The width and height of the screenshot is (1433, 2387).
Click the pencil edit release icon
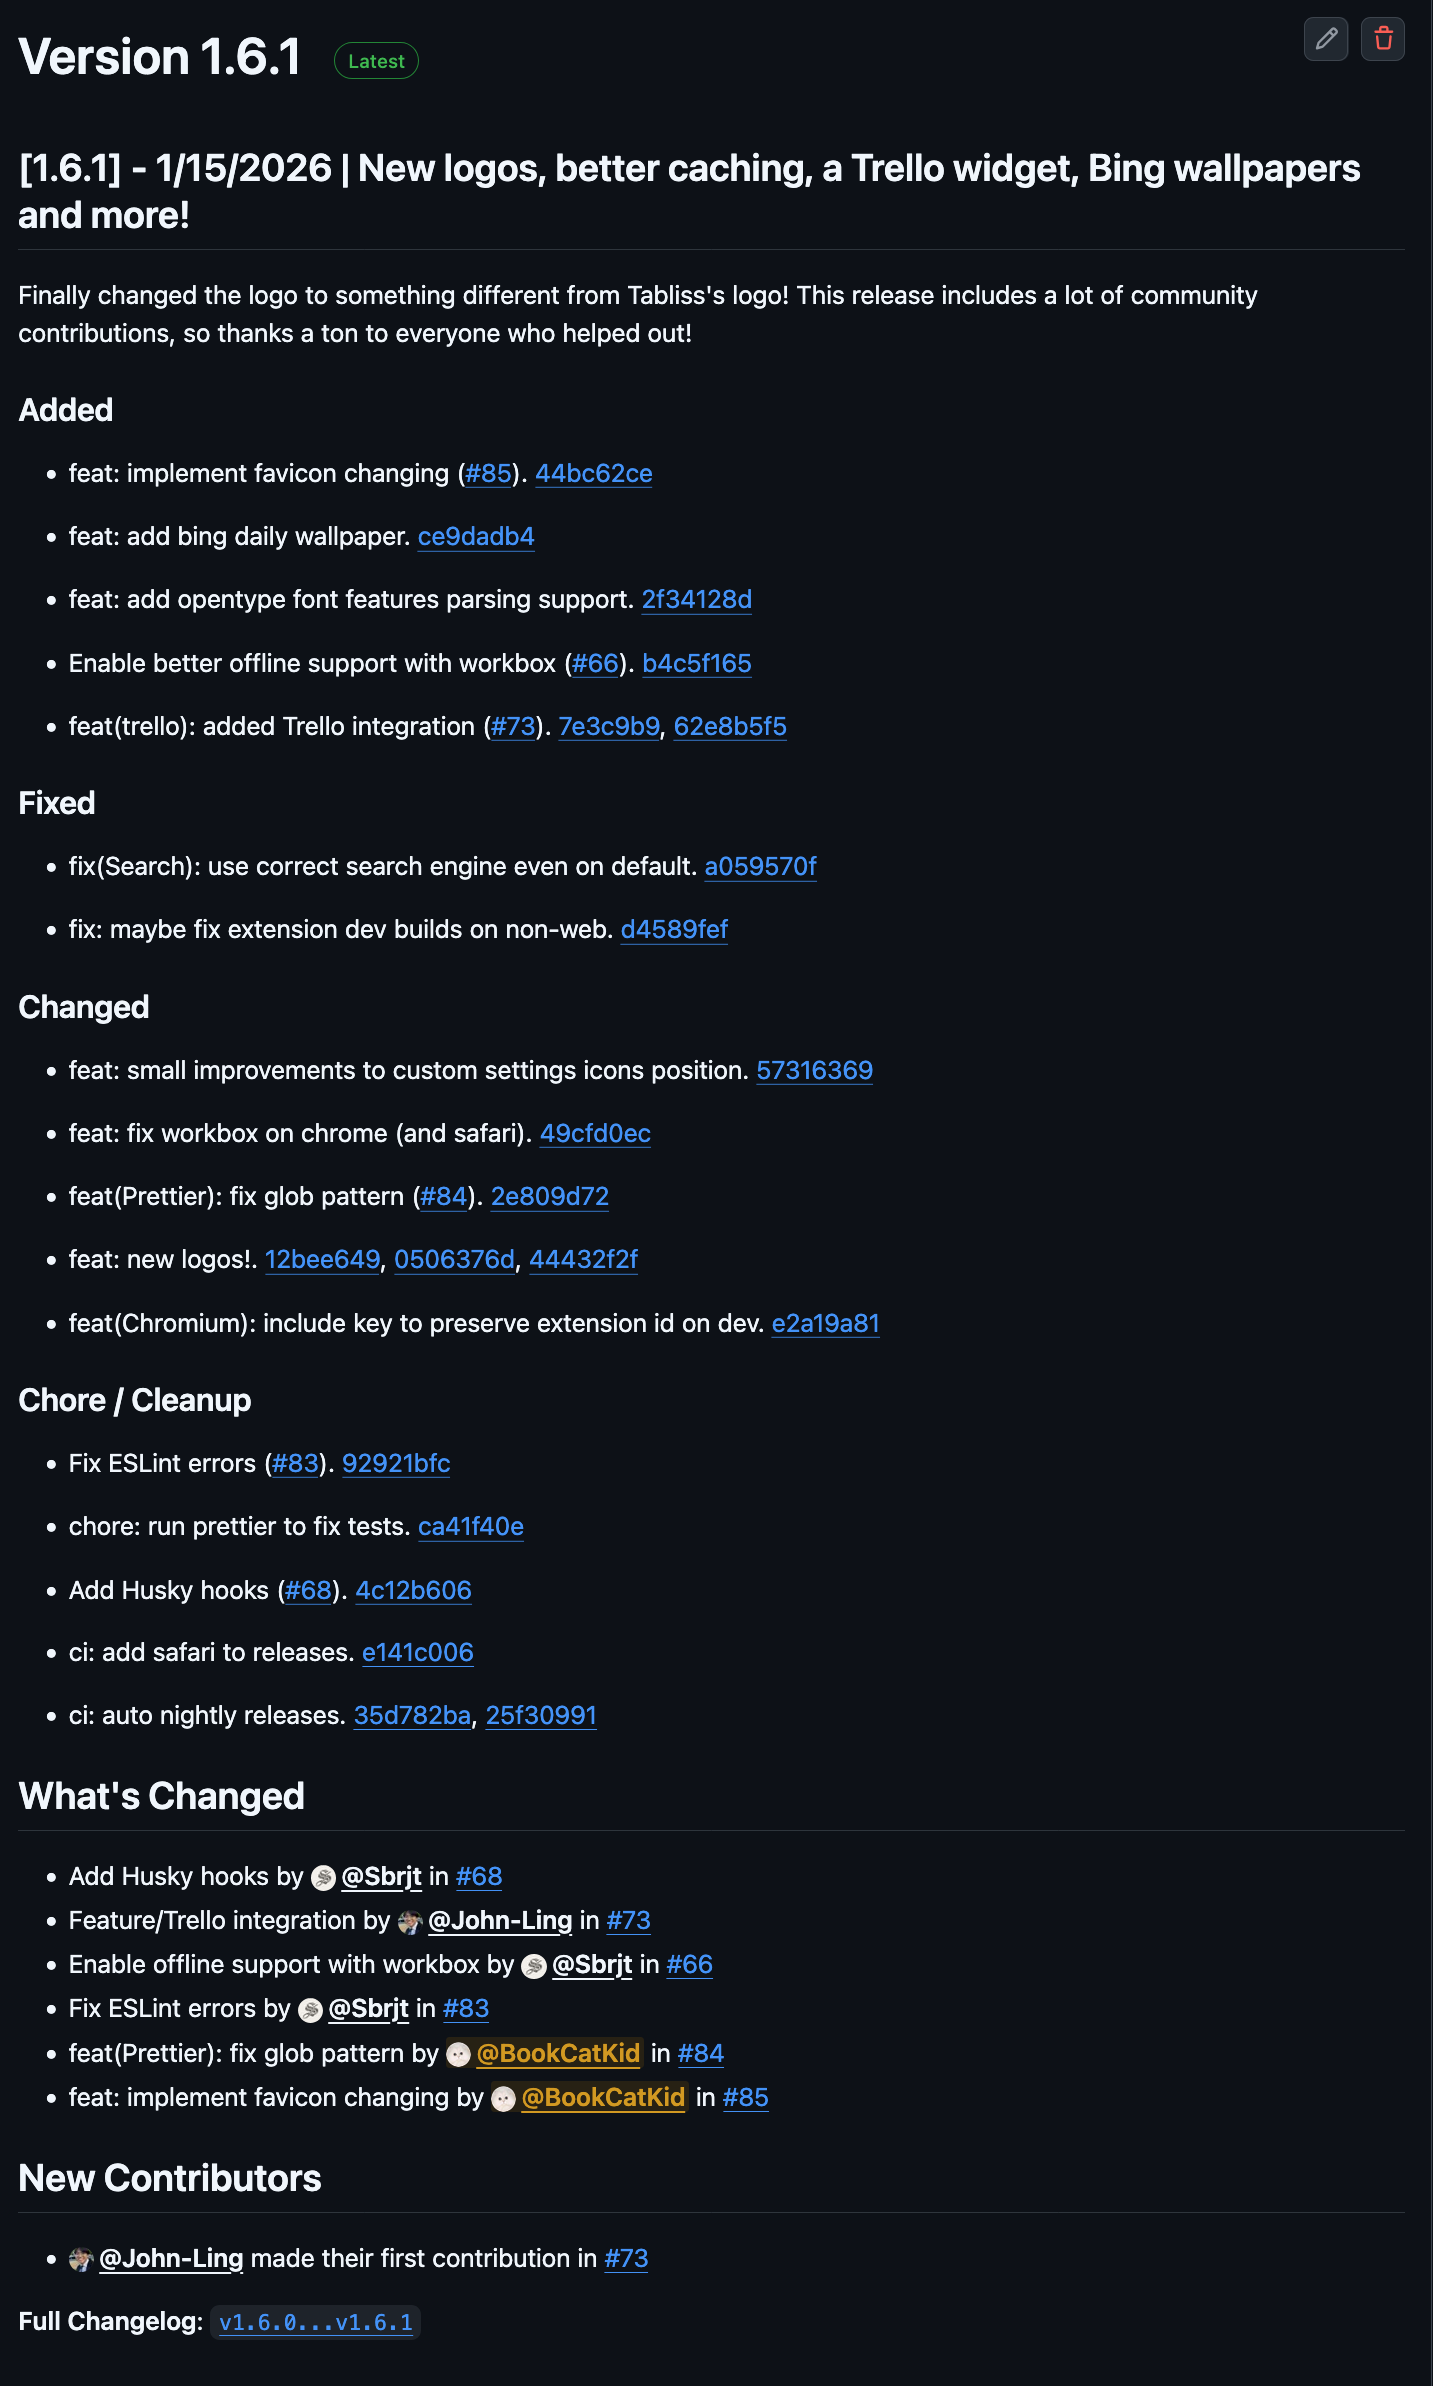coord(1326,39)
